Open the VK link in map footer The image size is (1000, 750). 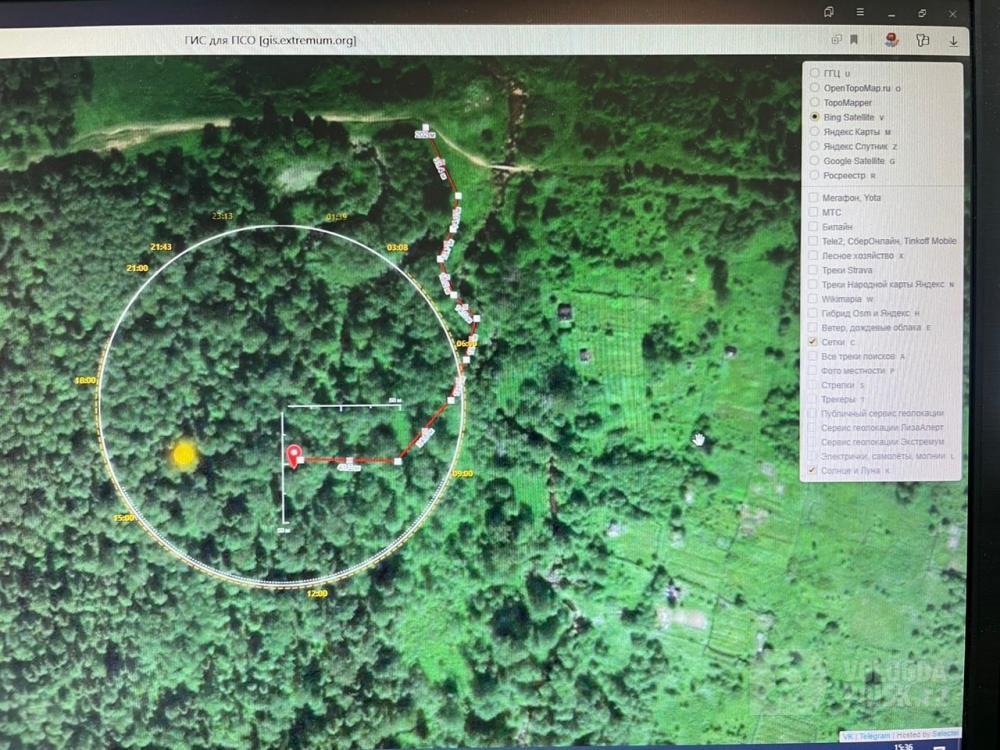pos(848,736)
